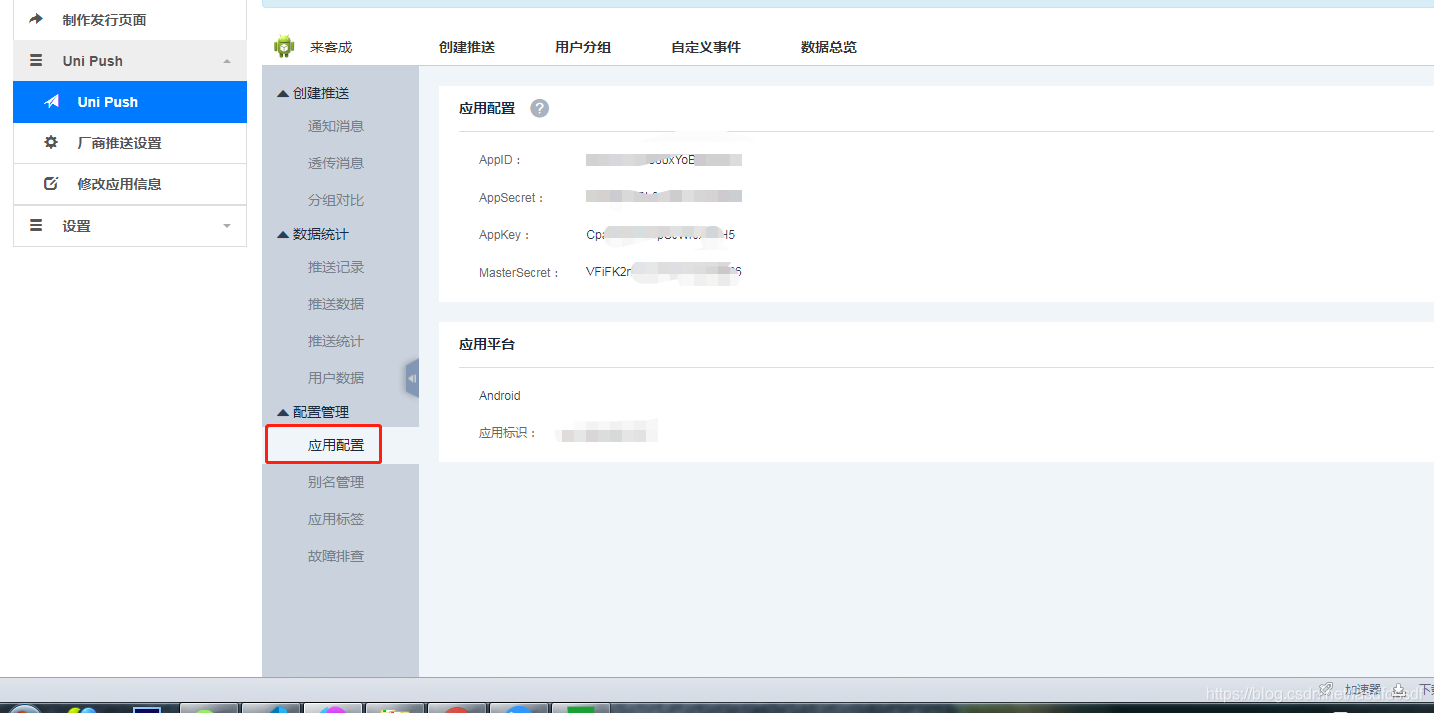Screen dimensions: 1434x713
Task: Open 透传消息 in the sidebar
Action: 336,163
